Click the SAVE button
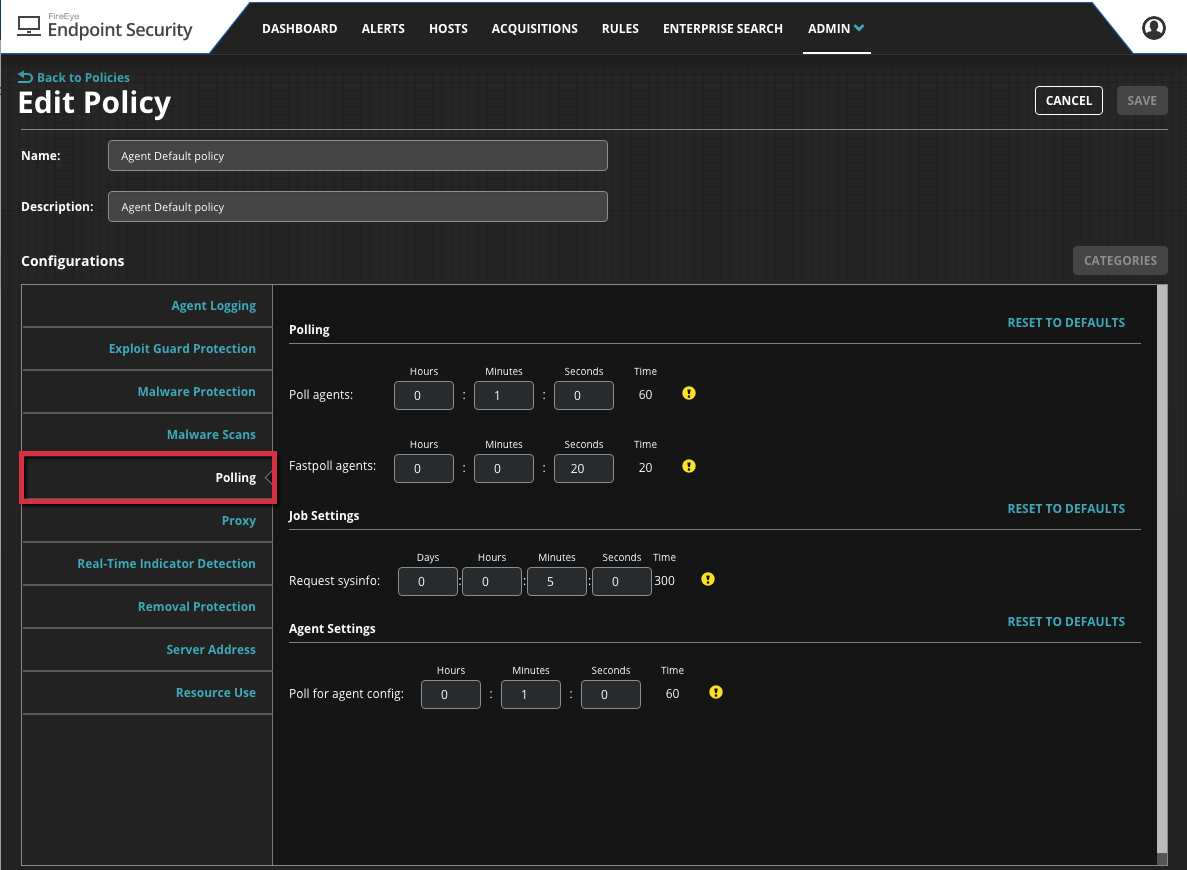1187x870 pixels. click(1142, 101)
